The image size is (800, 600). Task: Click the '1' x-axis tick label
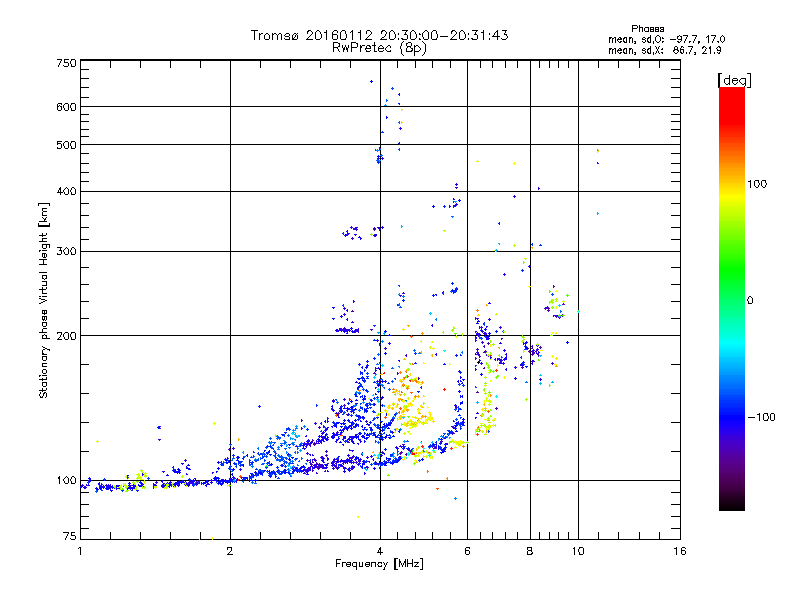80,551
